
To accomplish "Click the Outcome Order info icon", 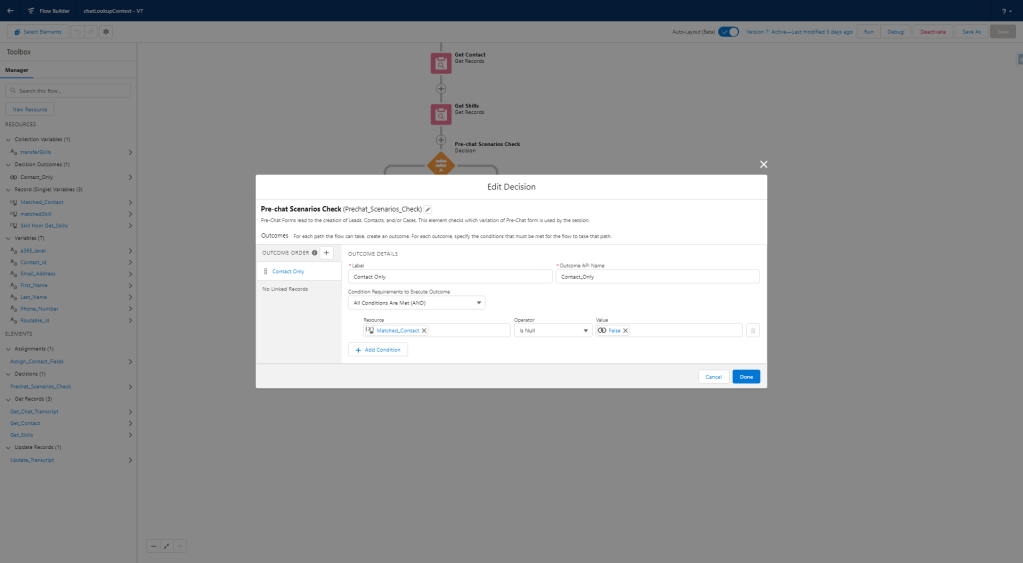I will pos(314,253).
